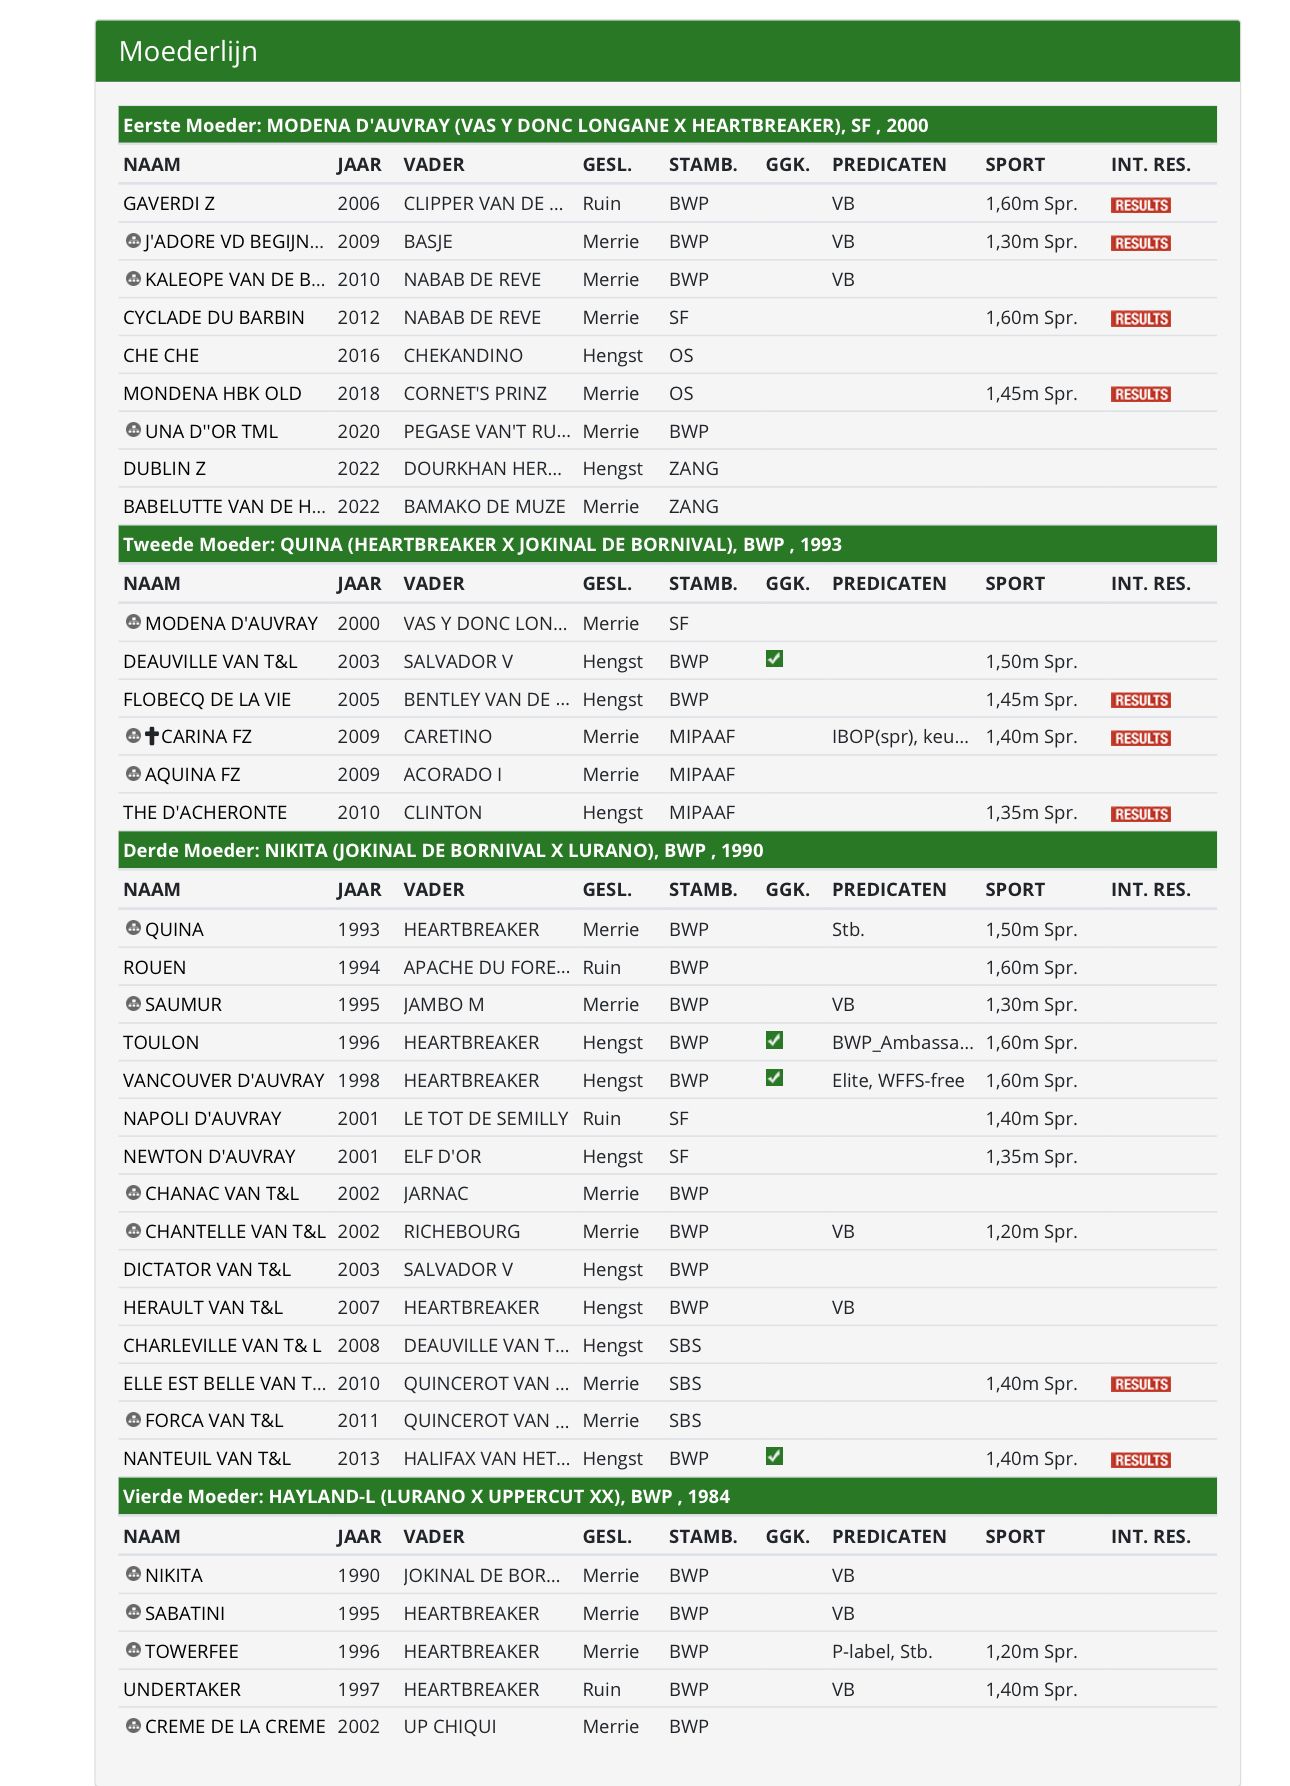Click approved checkmark for DEAUVILLE VAN T&L

pyautogui.click(x=774, y=659)
